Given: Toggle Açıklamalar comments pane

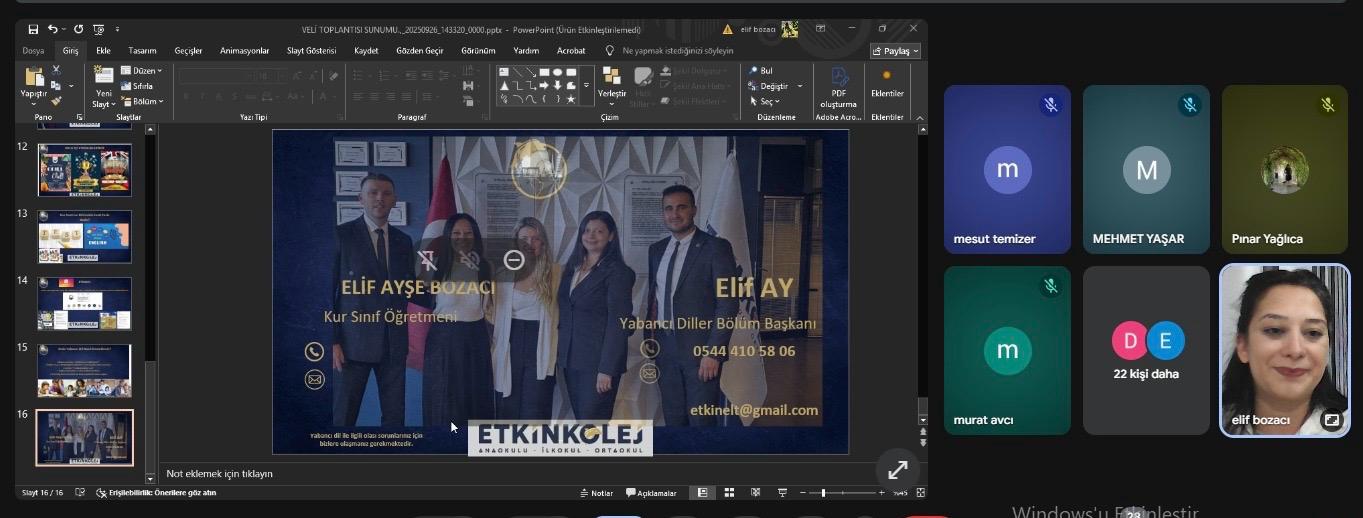Looking at the screenshot, I should coord(651,493).
